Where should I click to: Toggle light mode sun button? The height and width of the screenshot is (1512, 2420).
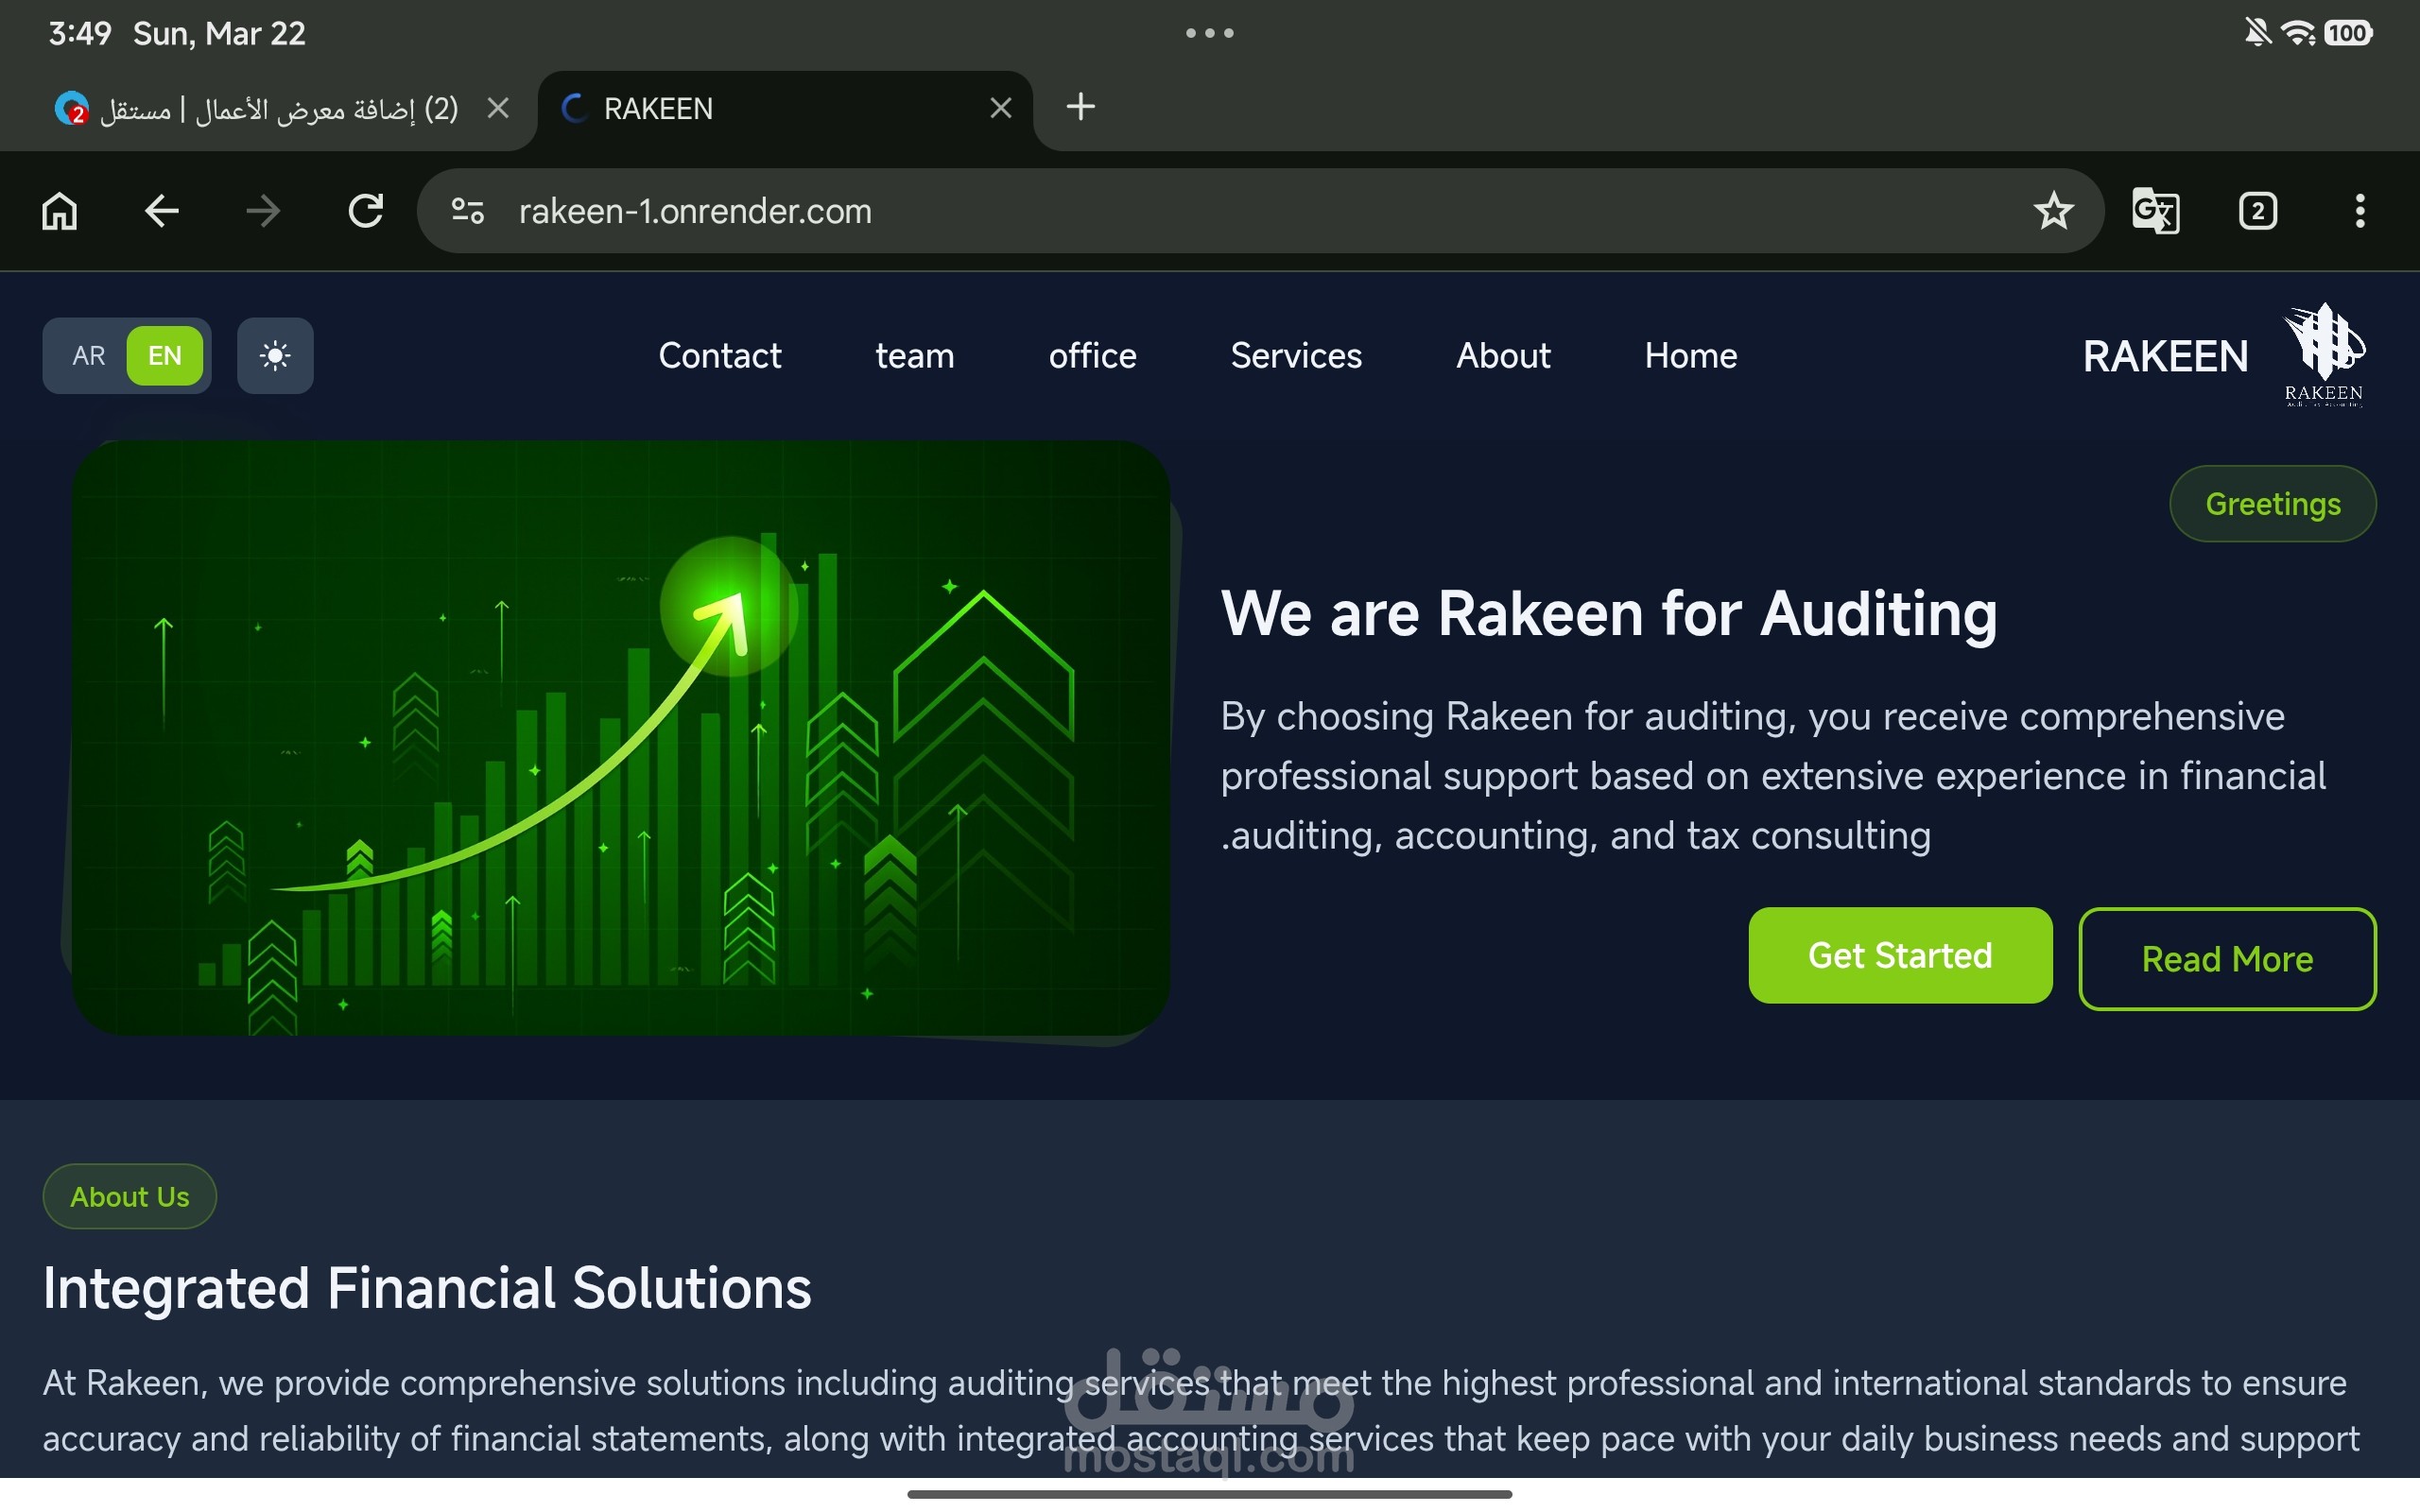click(275, 356)
